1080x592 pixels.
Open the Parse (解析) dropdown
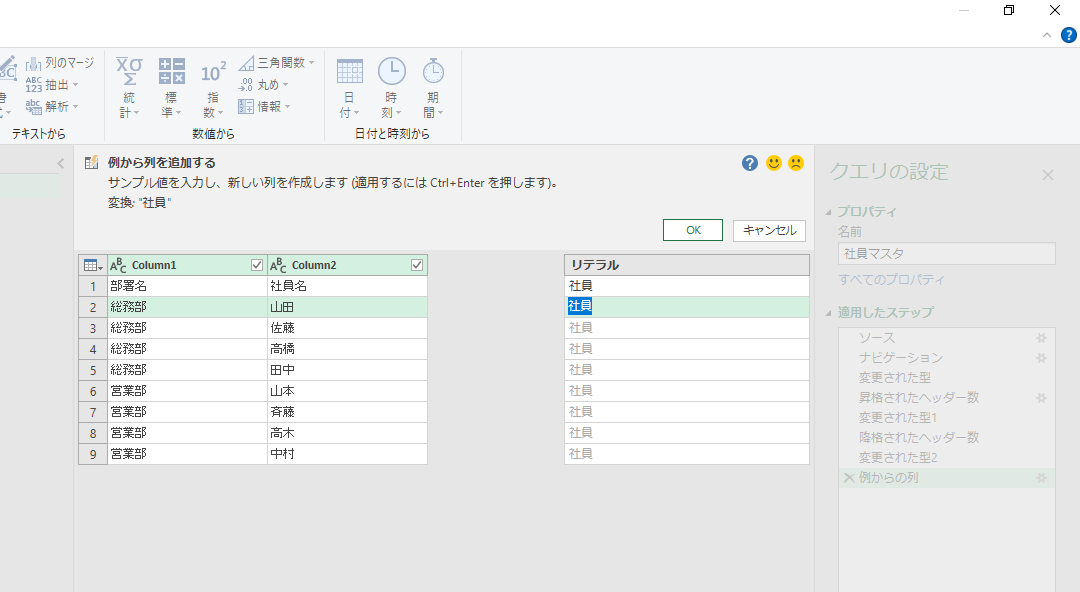pyautogui.click(x=52, y=107)
